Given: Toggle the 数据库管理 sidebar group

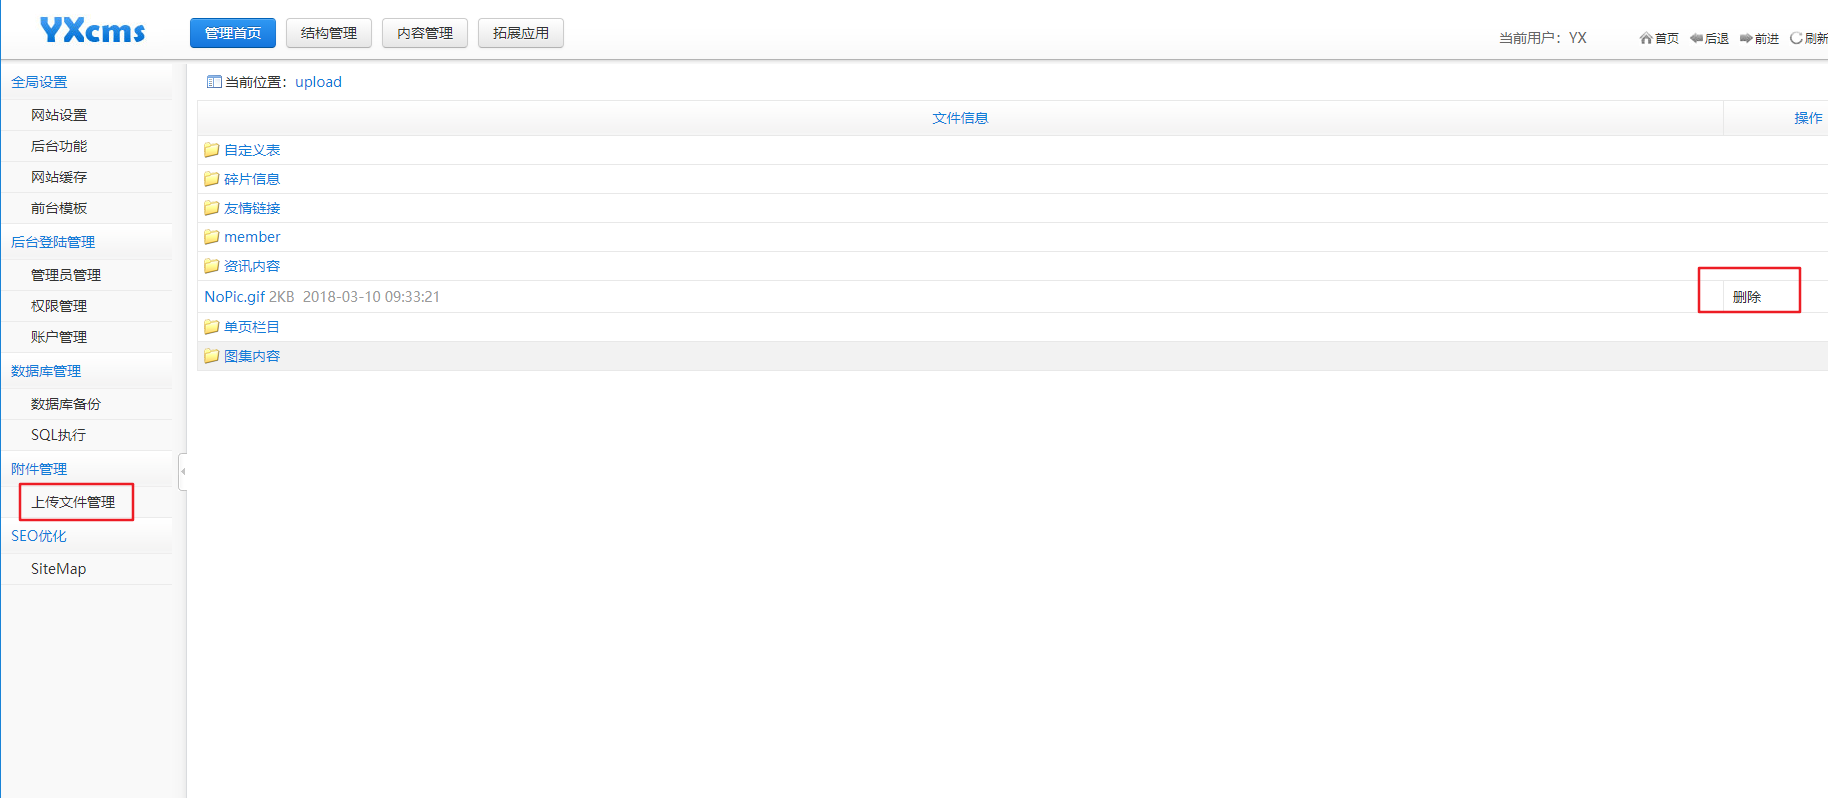Looking at the screenshot, I should pos(46,371).
